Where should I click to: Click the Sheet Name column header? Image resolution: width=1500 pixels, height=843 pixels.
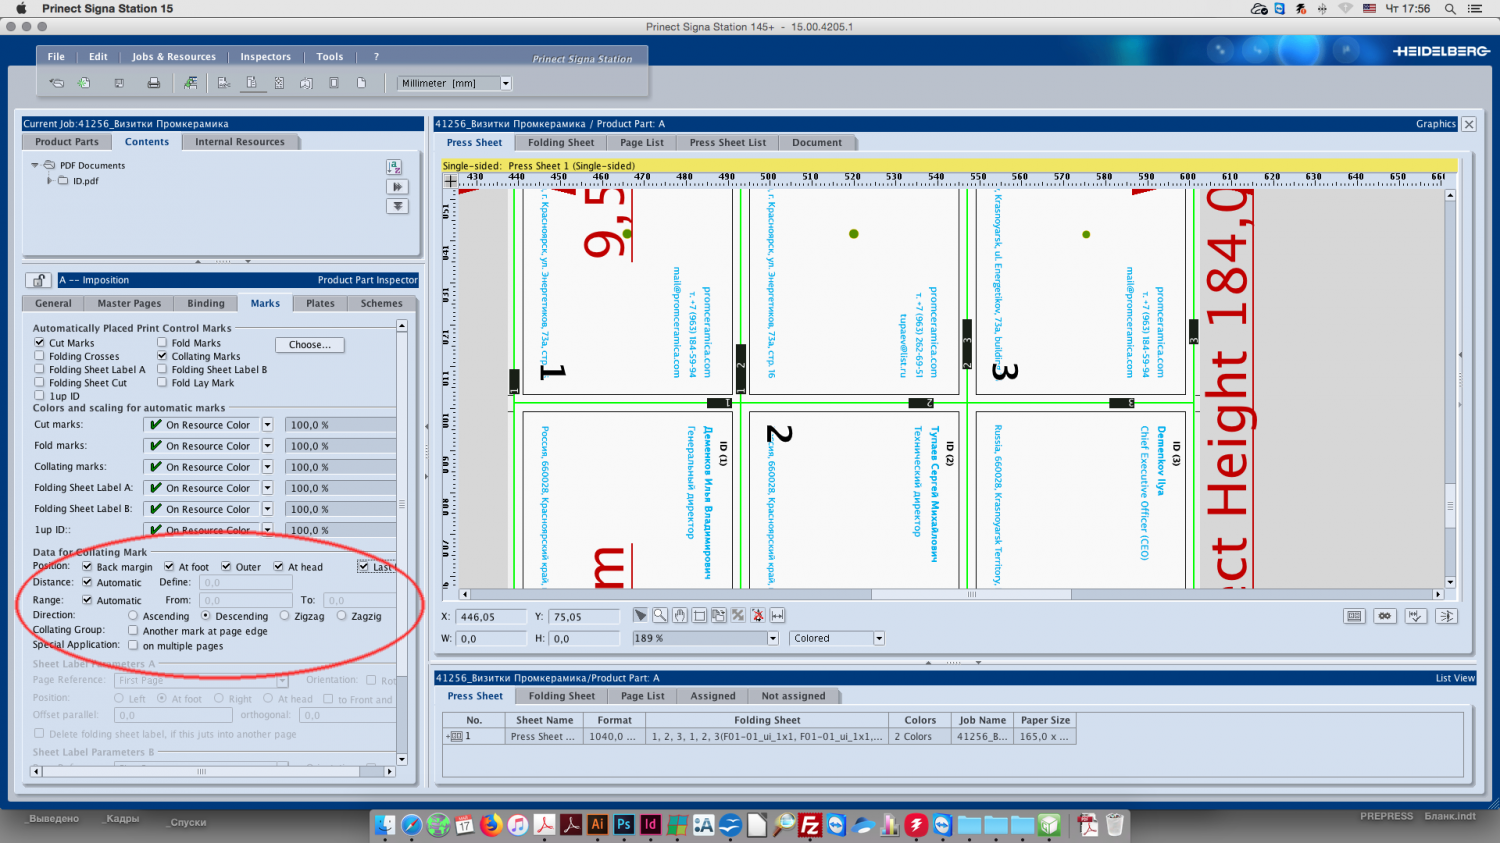(545, 720)
